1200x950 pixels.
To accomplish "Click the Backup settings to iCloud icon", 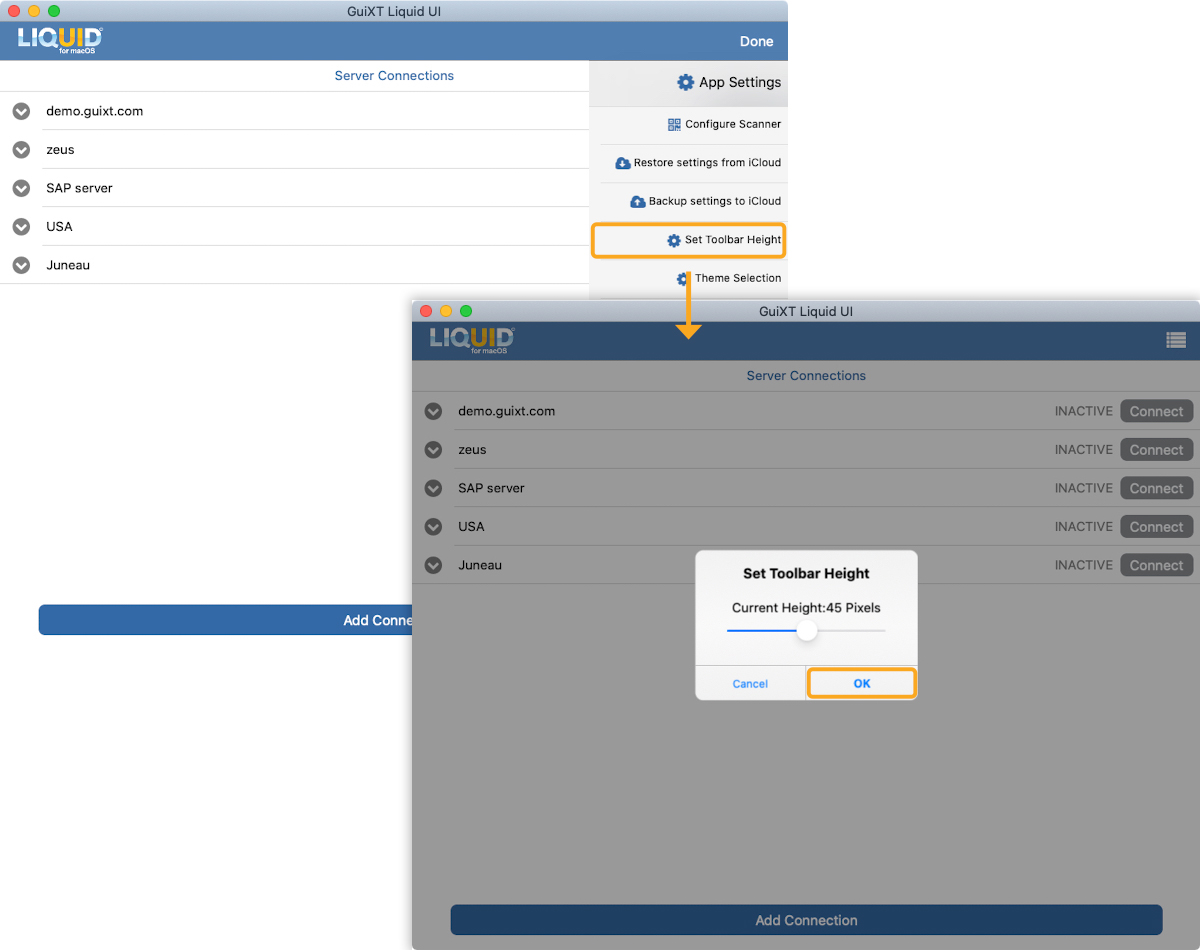I will (638, 202).
